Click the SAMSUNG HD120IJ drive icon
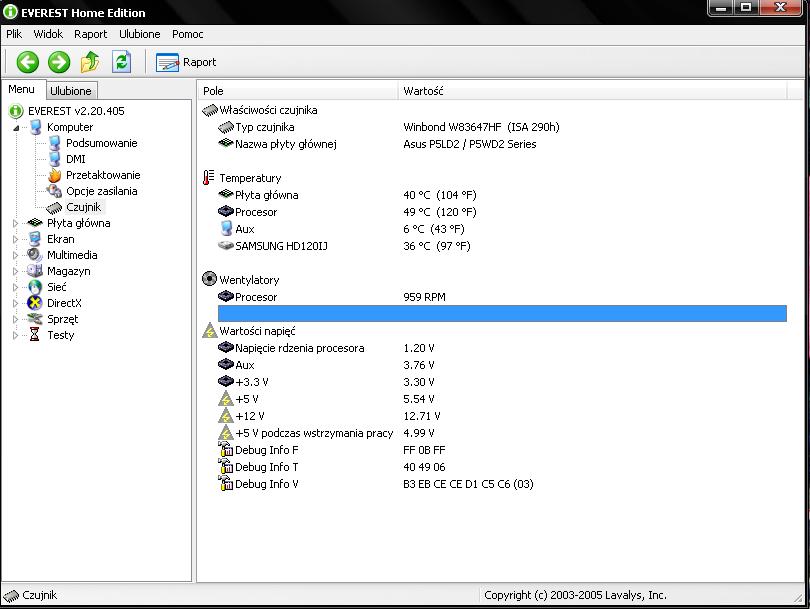The width and height of the screenshot is (810, 609). (226, 245)
